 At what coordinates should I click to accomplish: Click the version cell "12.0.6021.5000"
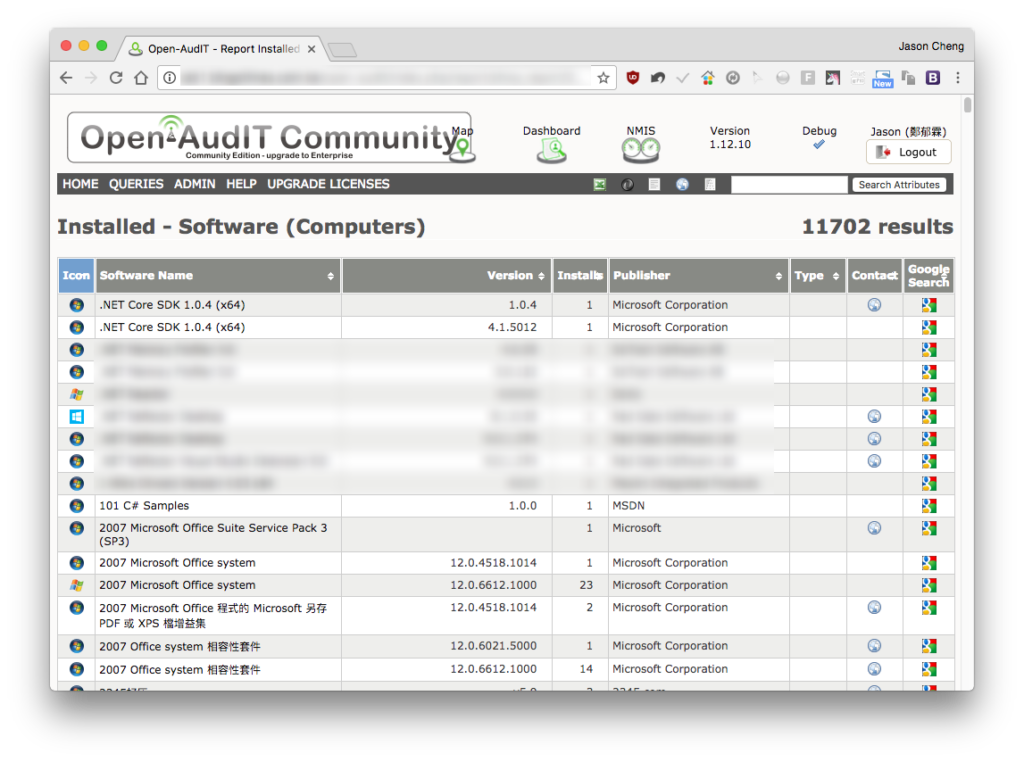click(x=494, y=646)
